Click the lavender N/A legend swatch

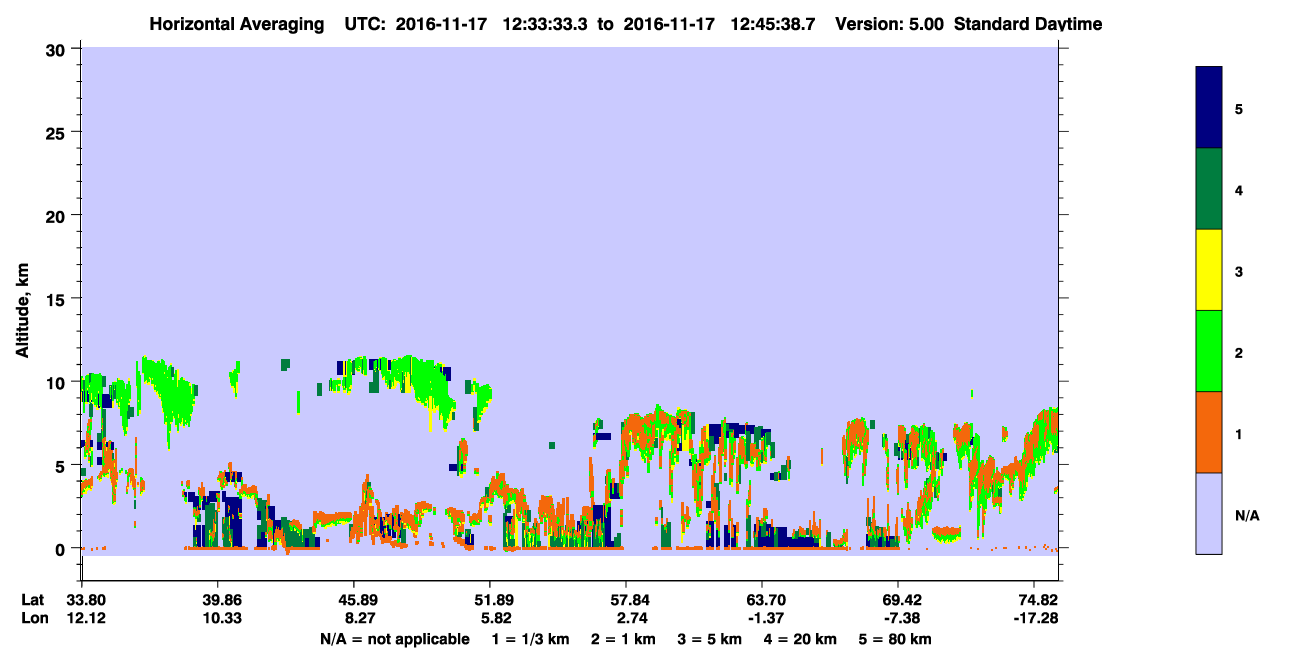[1209, 513]
